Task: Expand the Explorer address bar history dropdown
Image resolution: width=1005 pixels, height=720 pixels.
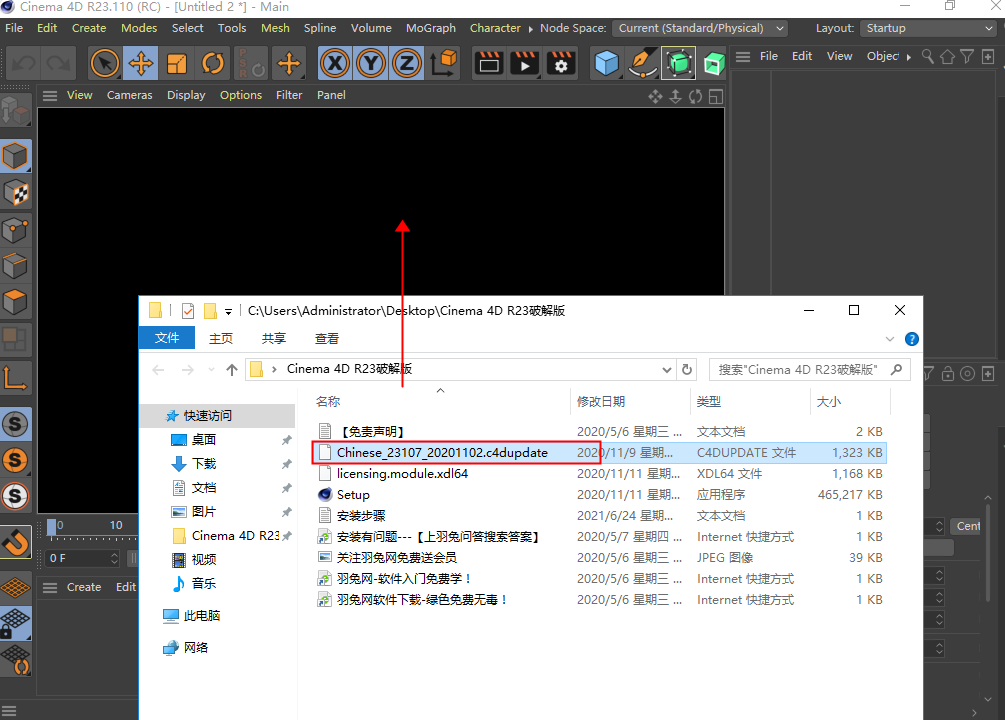Action: point(668,369)
